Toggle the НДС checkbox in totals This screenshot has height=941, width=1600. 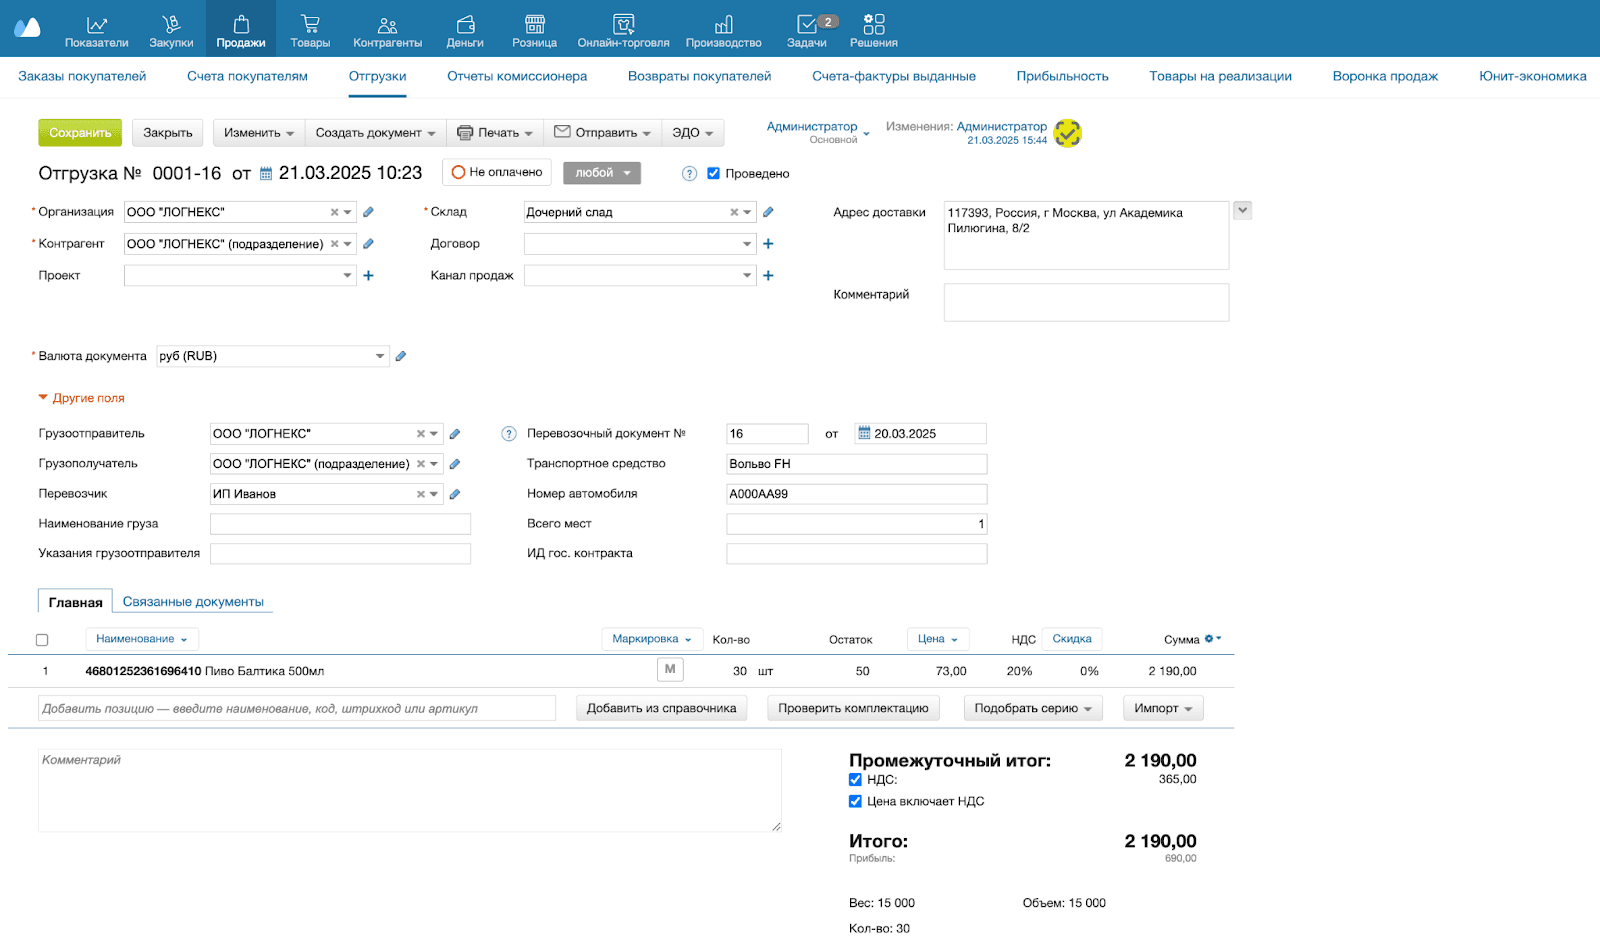pyautogui.click(x=855, y=780)
